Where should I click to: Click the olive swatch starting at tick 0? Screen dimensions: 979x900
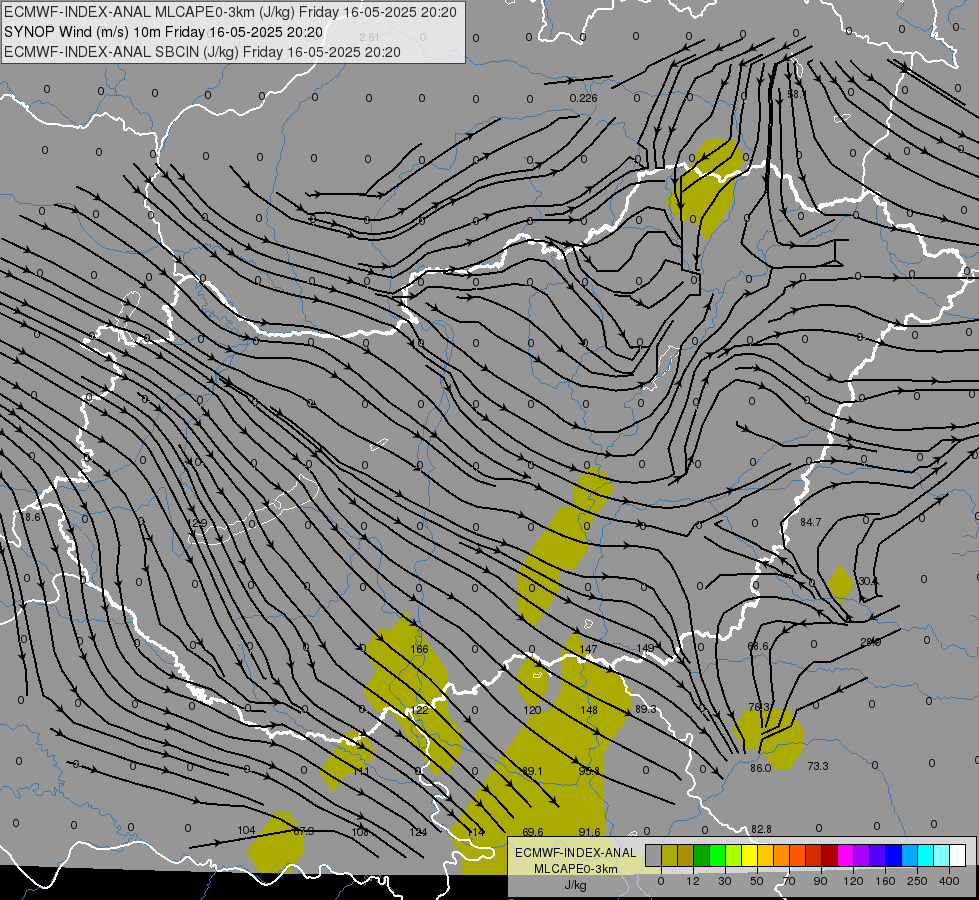pos(669,855)
